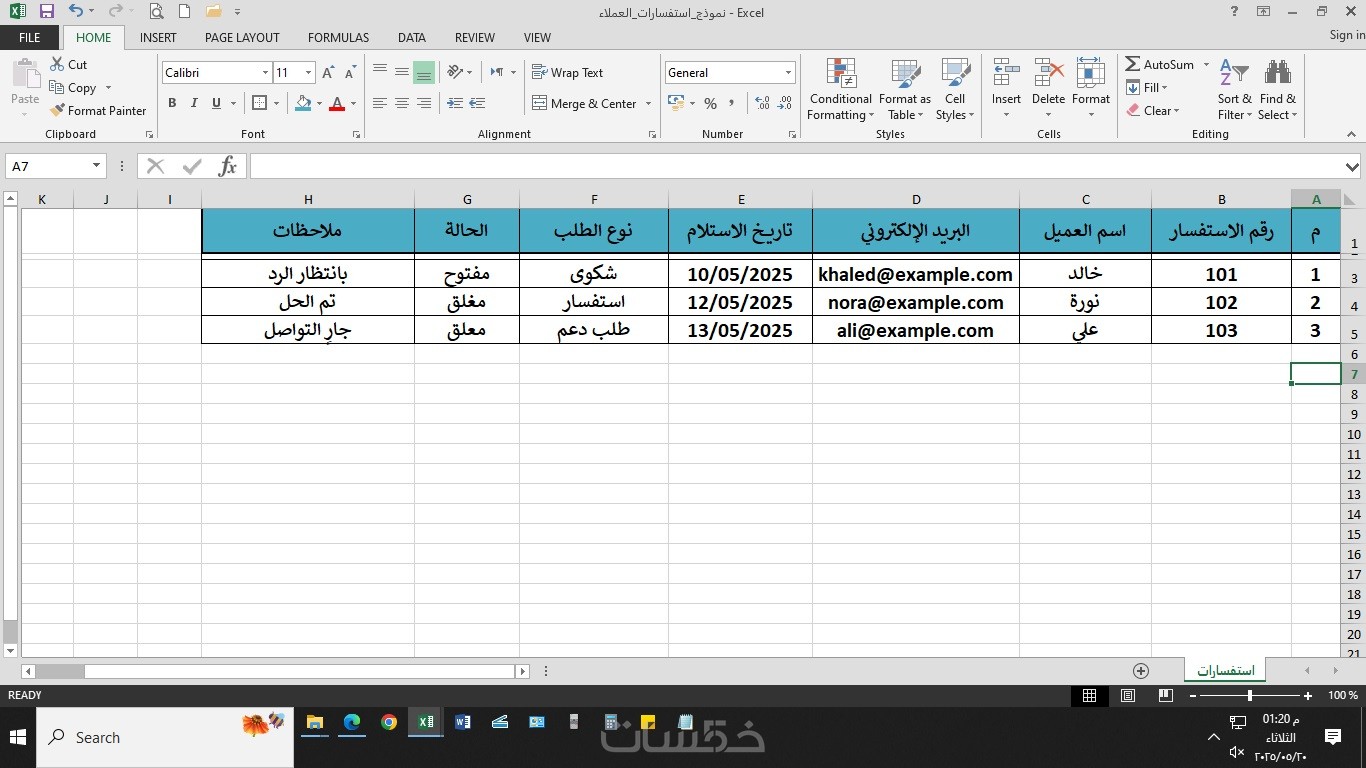Click the zoom slider handle
Viewport: 1366px width, 768px height.
click(x=1249, y=696)
